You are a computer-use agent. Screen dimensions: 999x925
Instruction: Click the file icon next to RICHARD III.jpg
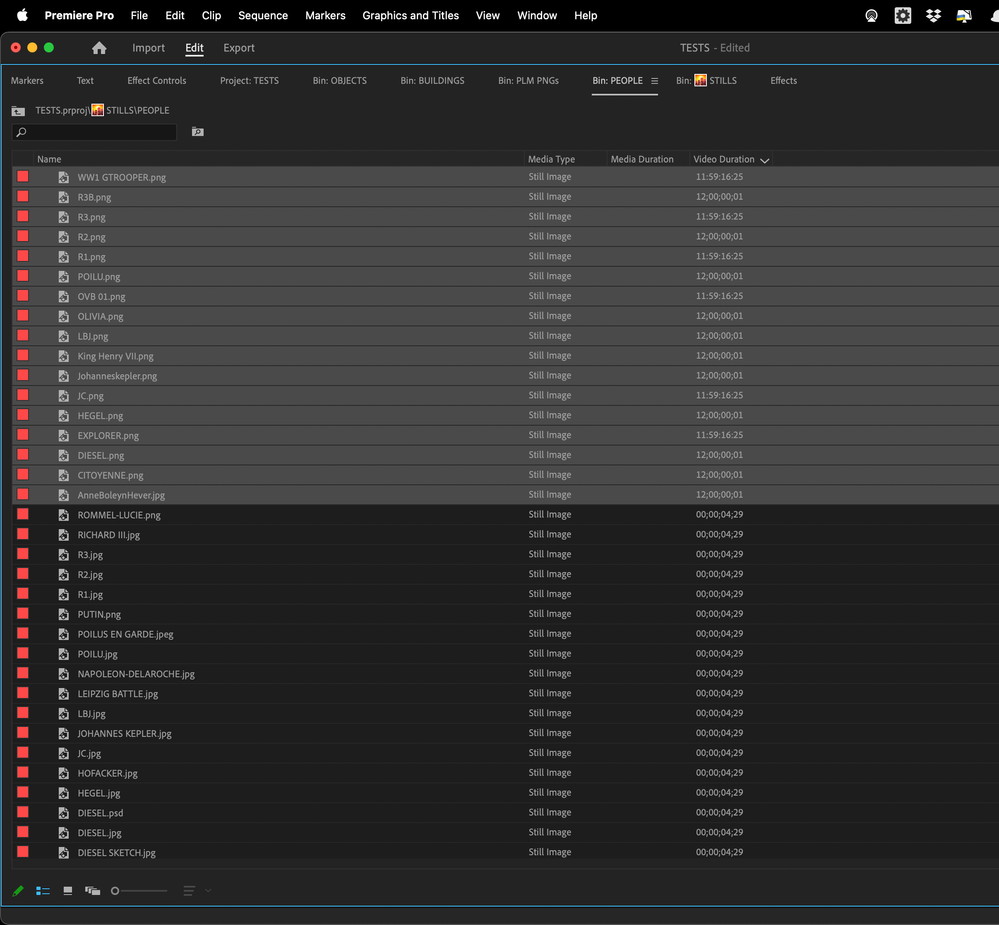click(64, 534)
